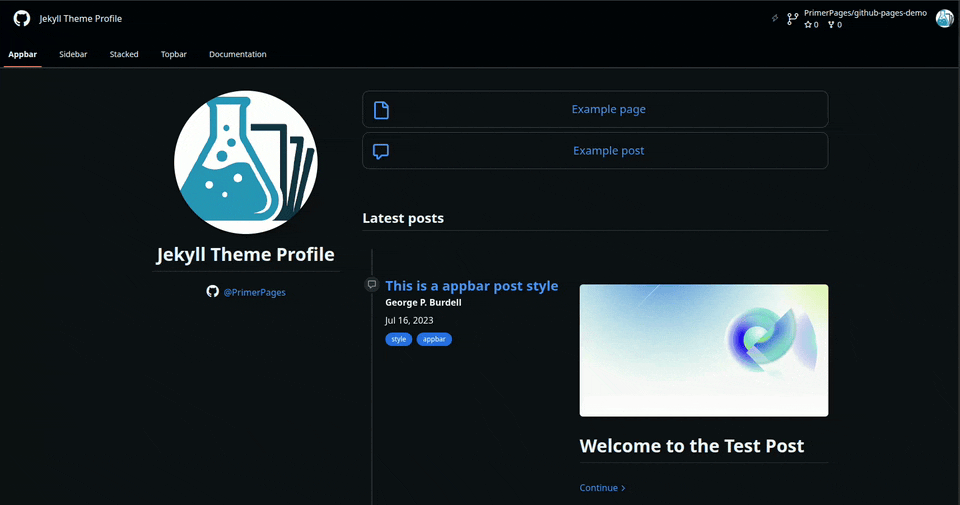Open the PrimerPages/github-pages-demo repository link
960x505 pixels.
(x=865, y=13)
